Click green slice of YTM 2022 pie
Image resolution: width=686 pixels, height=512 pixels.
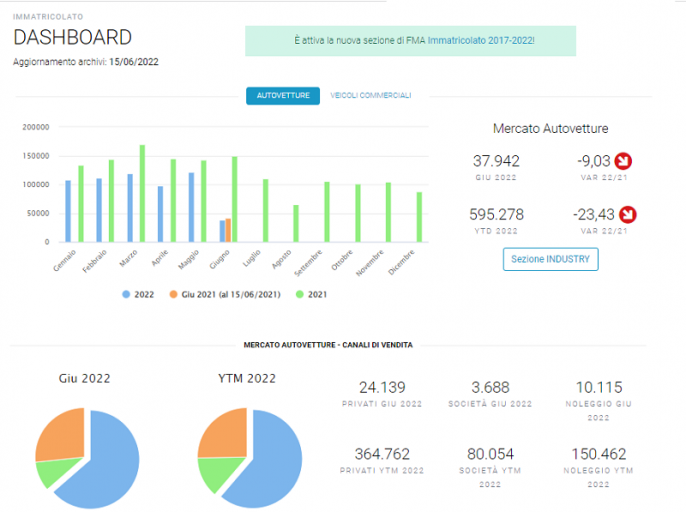[x=218, y=470]
